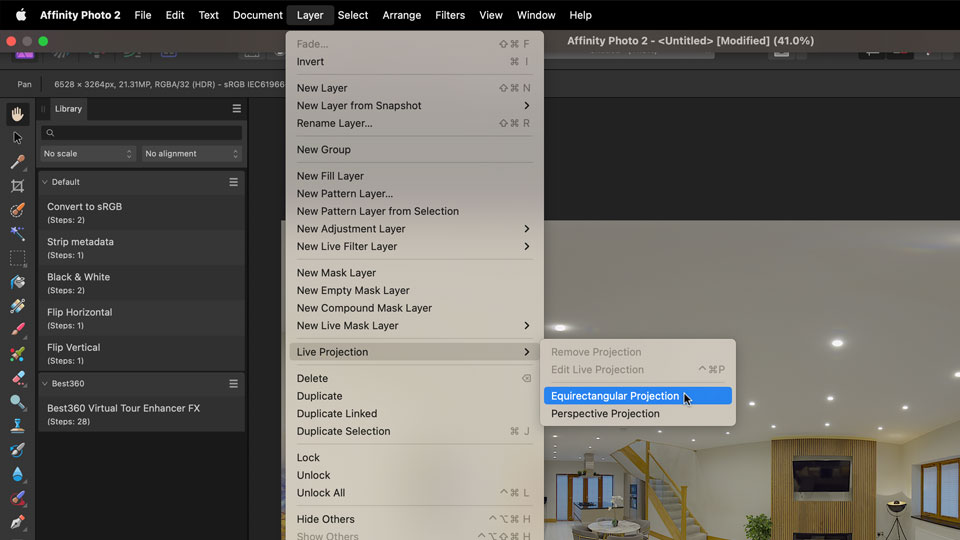Select the Dodge Brush tool
The height and width of the screenshot is (540, 960).
click(x=17, y=402)
